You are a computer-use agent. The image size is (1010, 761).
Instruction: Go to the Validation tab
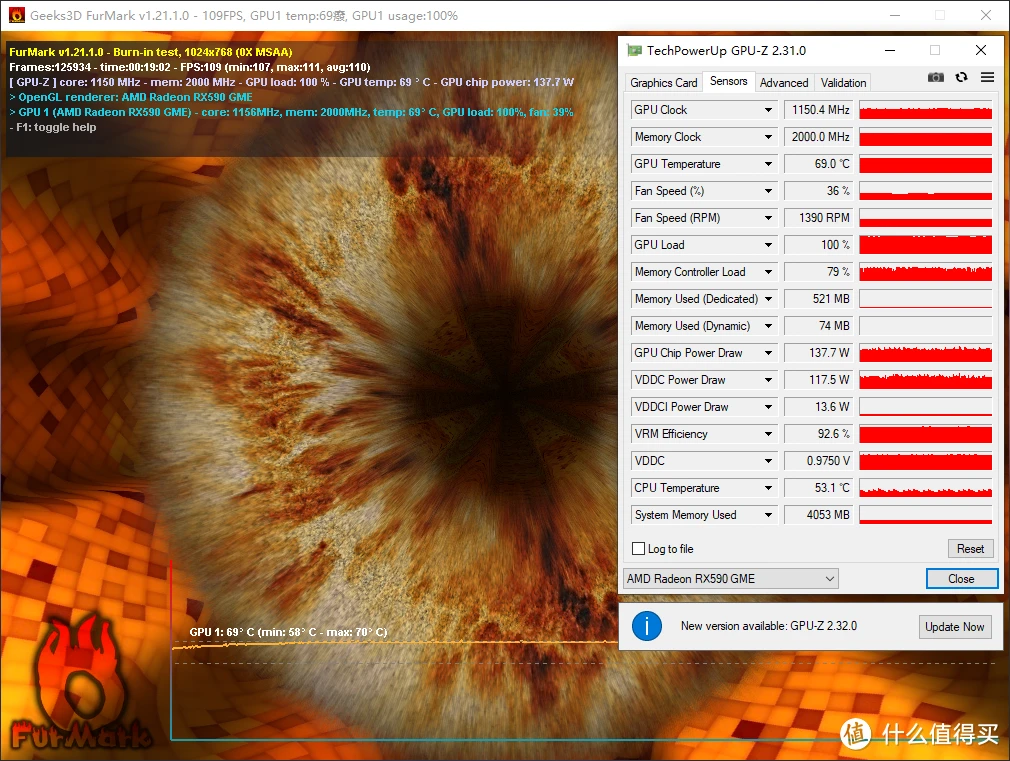coord(843,82)
